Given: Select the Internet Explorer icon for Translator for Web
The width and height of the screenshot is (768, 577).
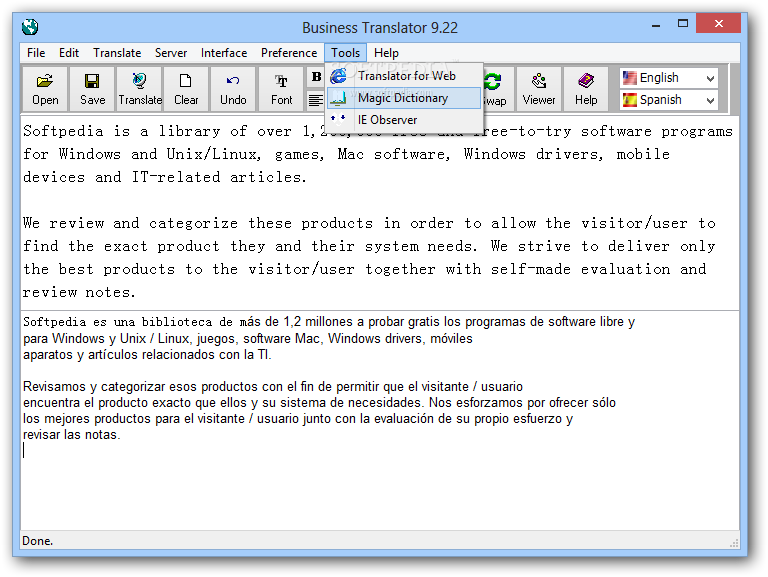Looking at the screenshot, I should [338, 76].
